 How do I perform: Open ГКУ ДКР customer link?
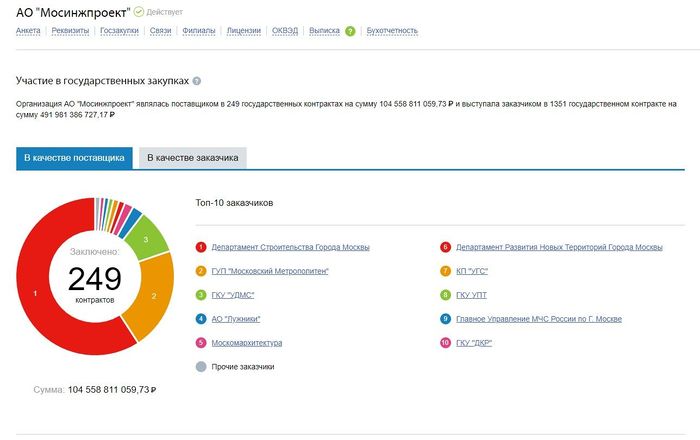474,343
